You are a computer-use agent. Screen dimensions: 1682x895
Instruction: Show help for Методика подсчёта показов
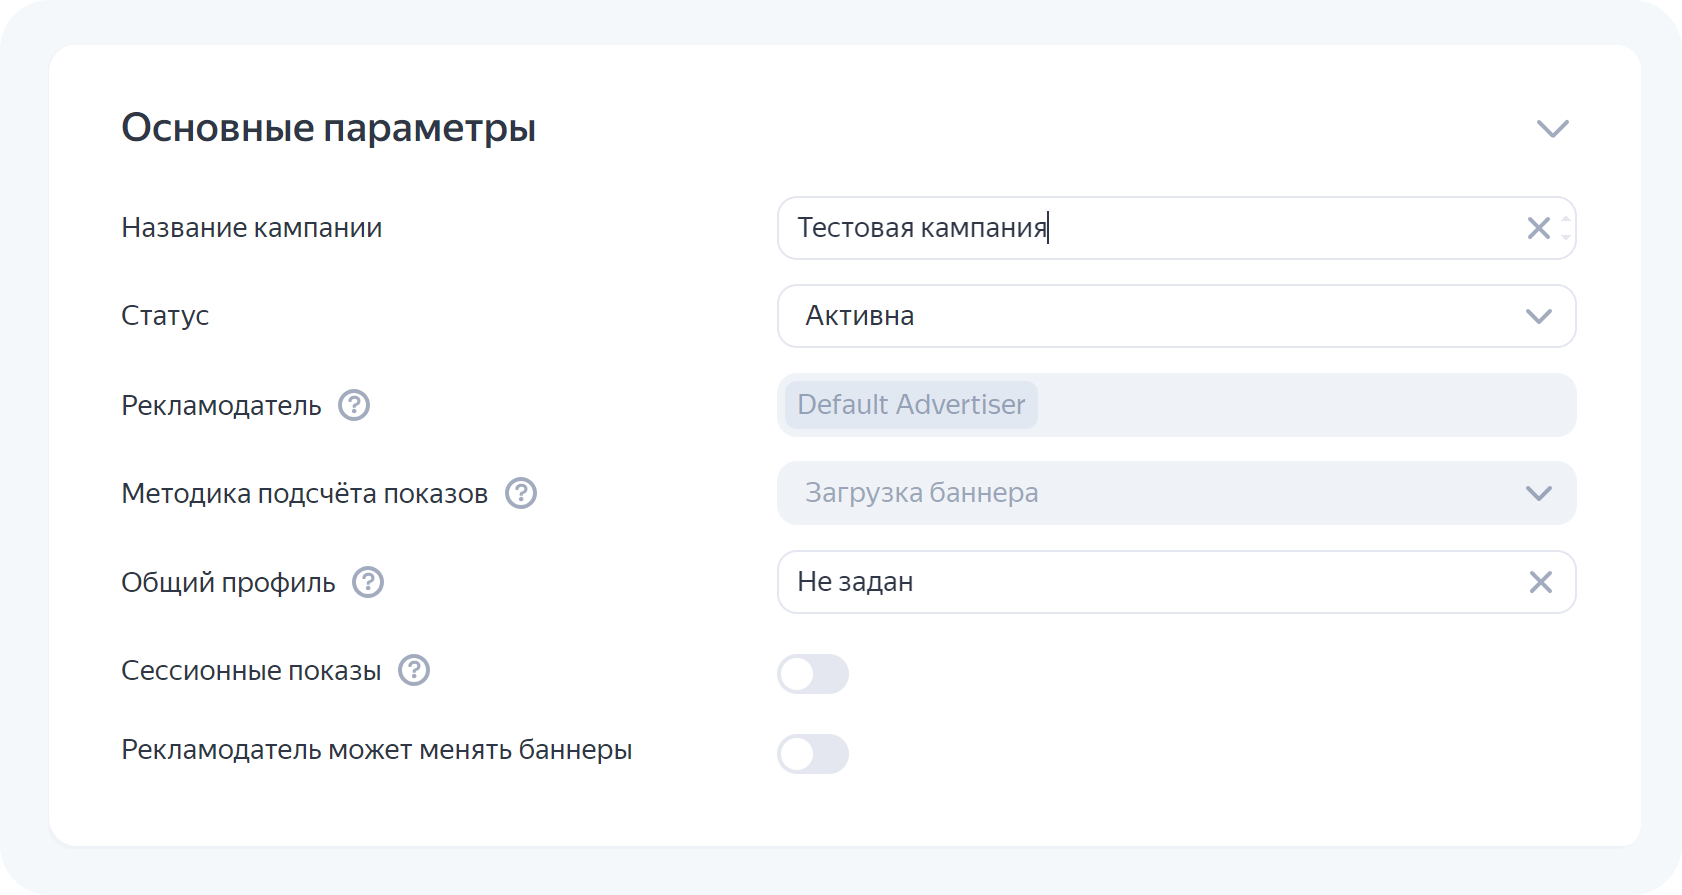click(521, 493)
